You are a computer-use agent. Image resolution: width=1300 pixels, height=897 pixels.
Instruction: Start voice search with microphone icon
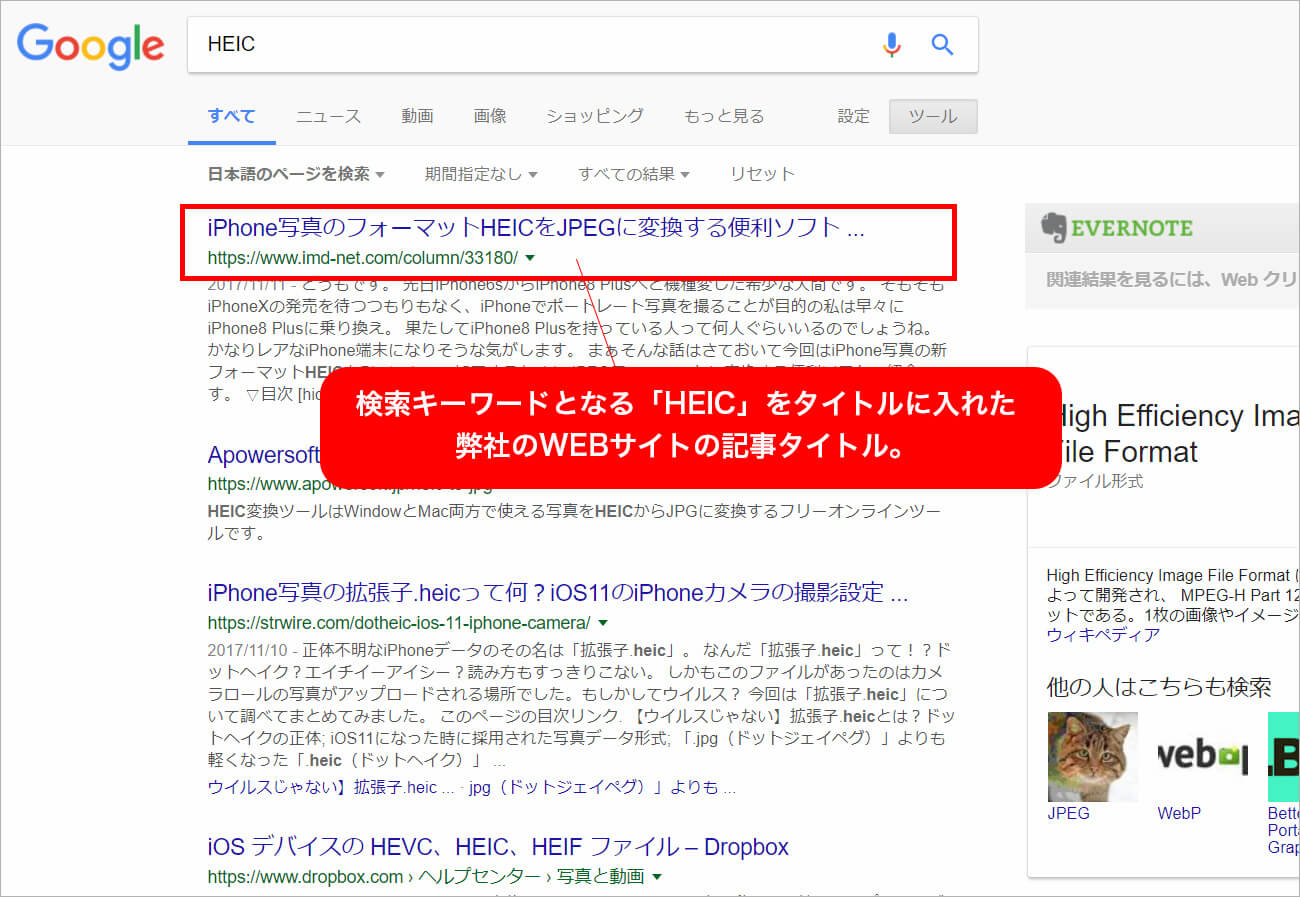pyautogui.click(x=892, y=44)
